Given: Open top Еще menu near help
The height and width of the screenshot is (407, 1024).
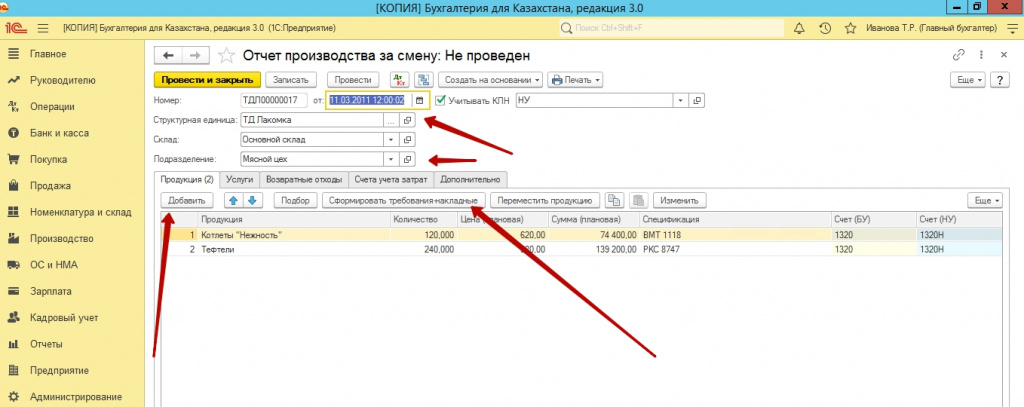Looking at the screenshot, I should [970, 80].
